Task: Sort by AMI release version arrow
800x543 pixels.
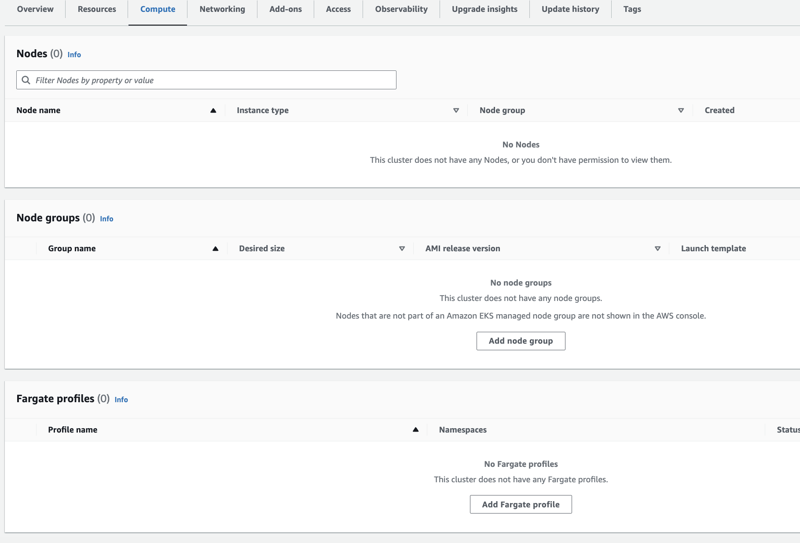Action: coord(658,249)
